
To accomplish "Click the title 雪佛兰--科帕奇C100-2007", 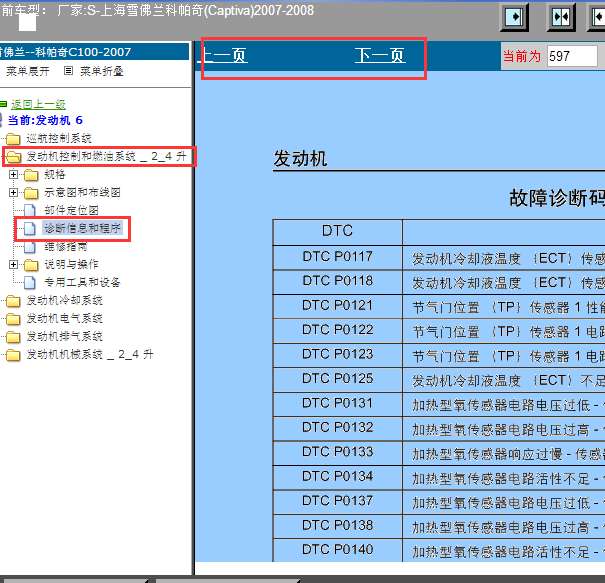I will pos(65,52).
